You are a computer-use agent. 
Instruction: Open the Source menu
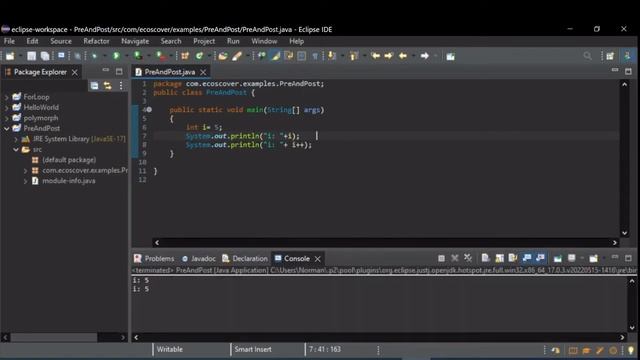pos(61,41)
